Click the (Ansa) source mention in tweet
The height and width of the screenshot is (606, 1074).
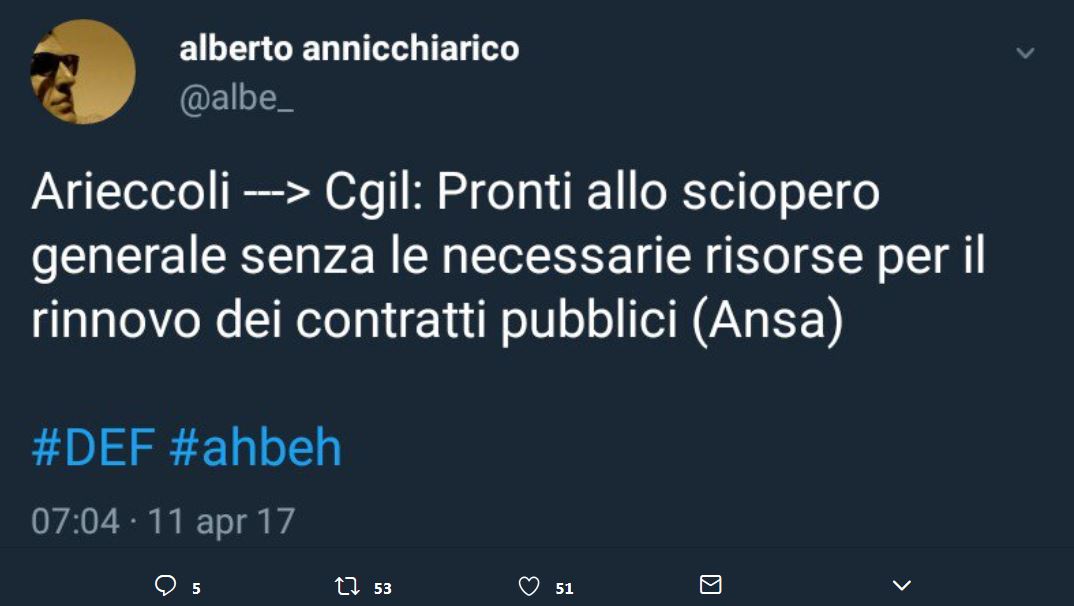click(x=768, y=321)
